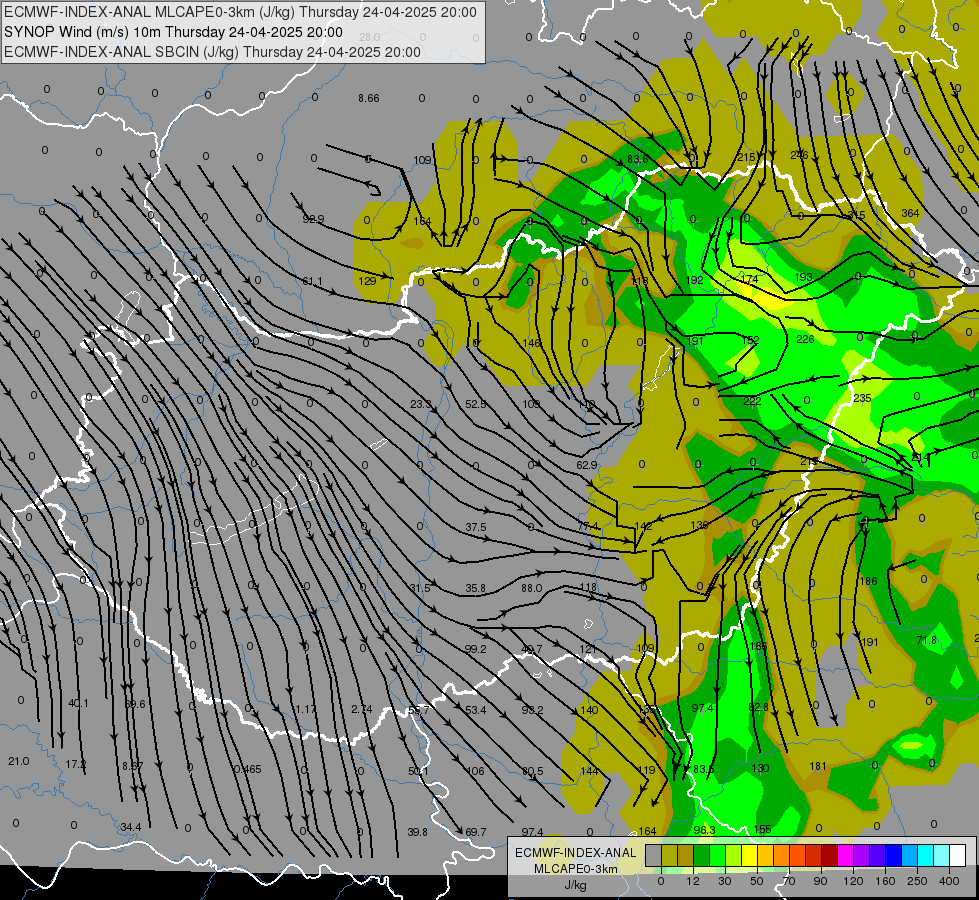Click the 181 value on the map

(x=818, y=766)
